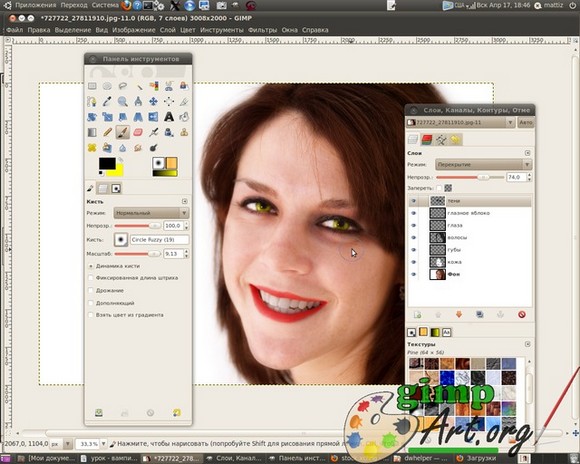This screenshot has width=580, height=464.
Task: Select the Move tool
Action: 153,101
